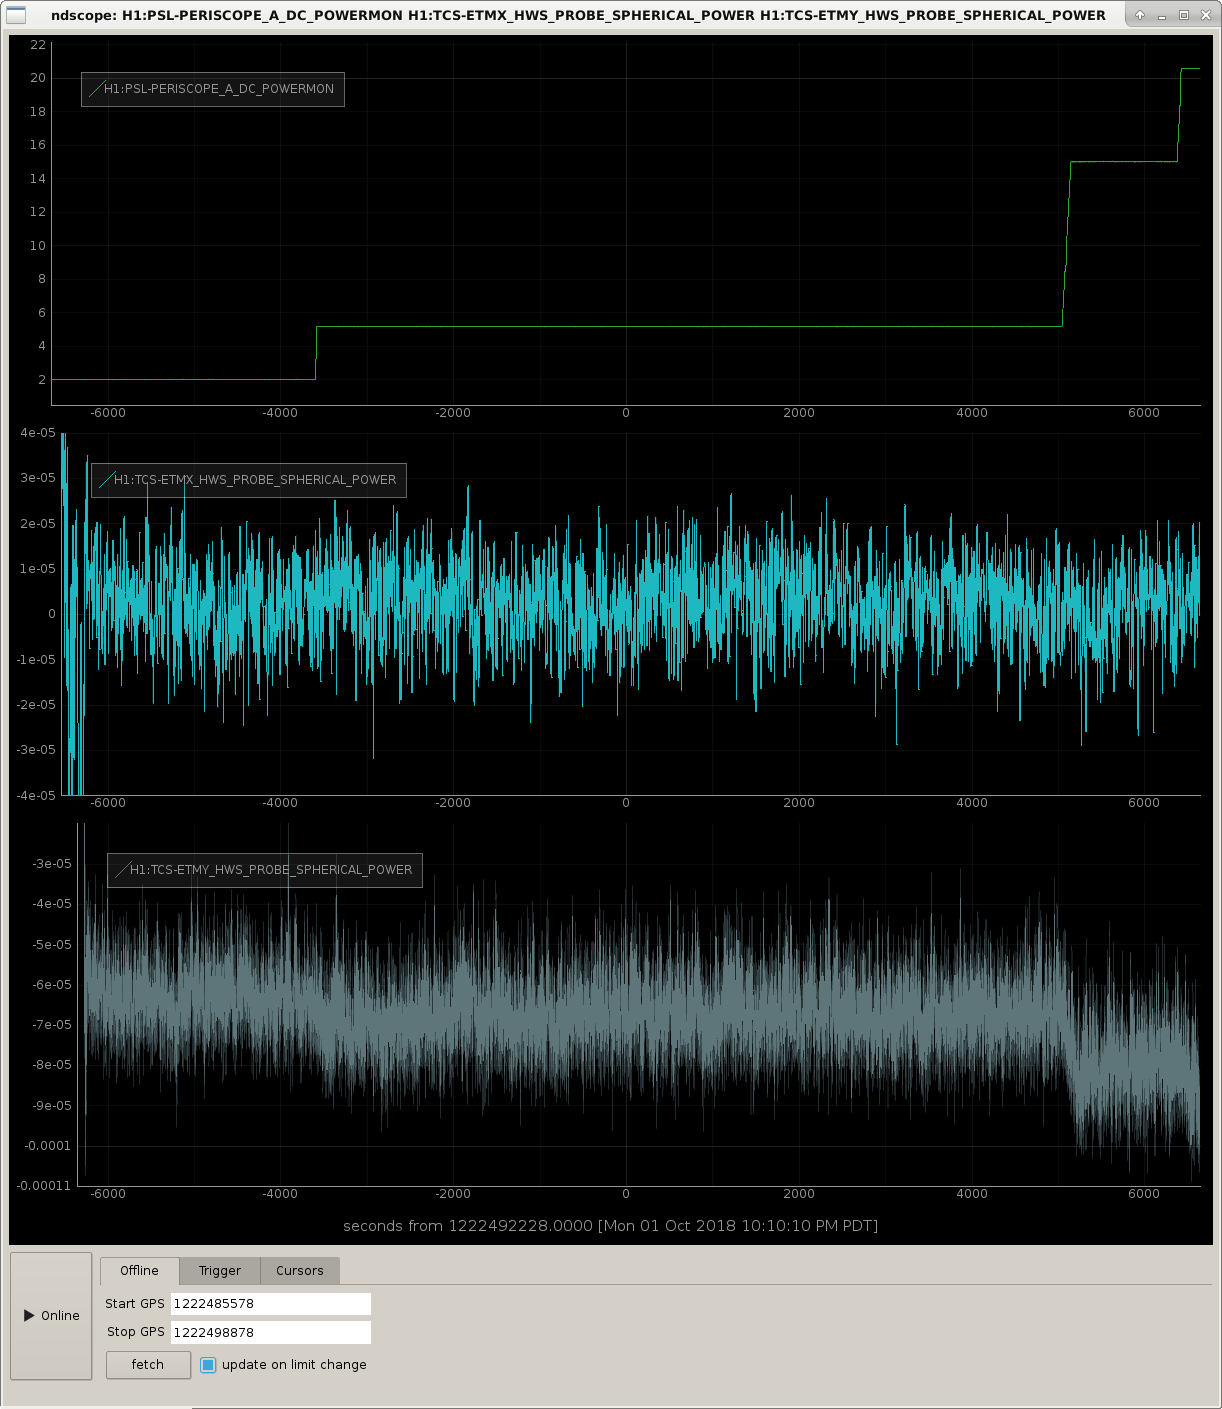Click the green line sample in the PSL-PERISCOPE legend
1222x1409 pixels.
click(95, 89)
